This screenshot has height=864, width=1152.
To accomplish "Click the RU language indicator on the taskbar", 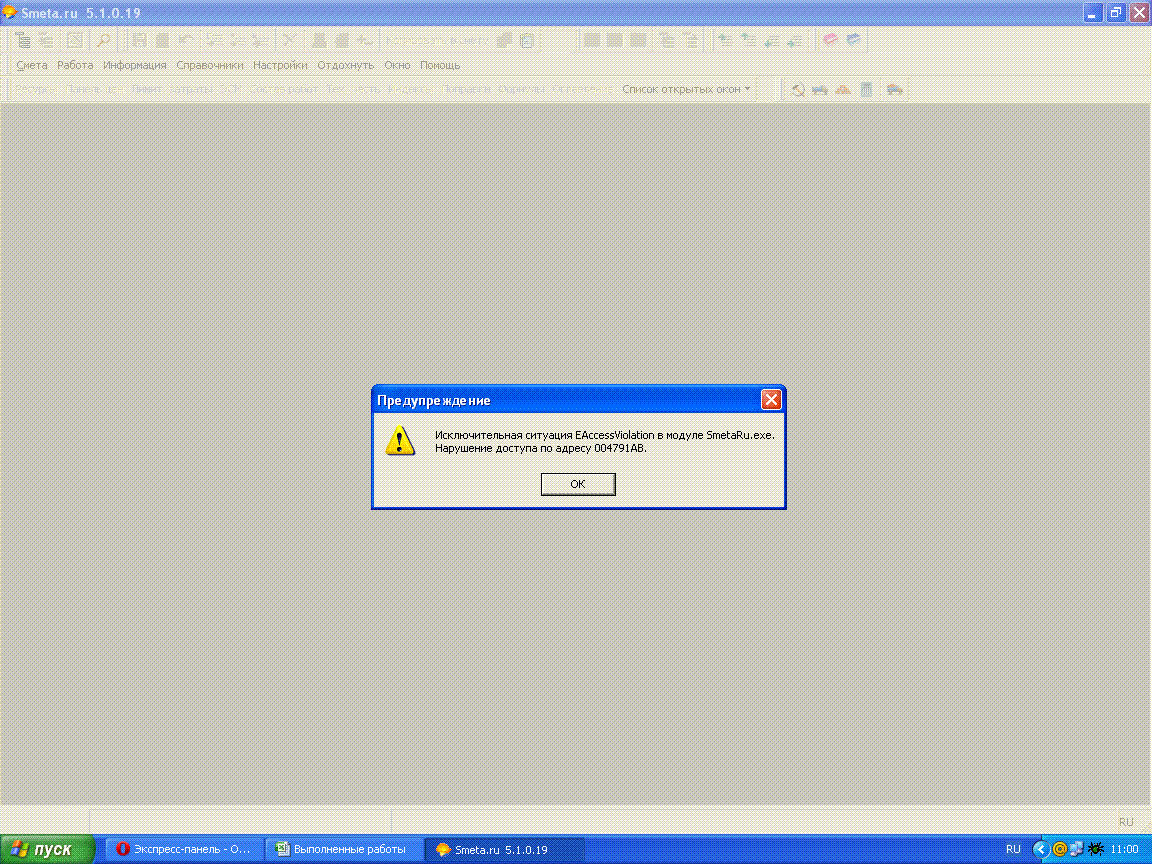I will 1013,849.
